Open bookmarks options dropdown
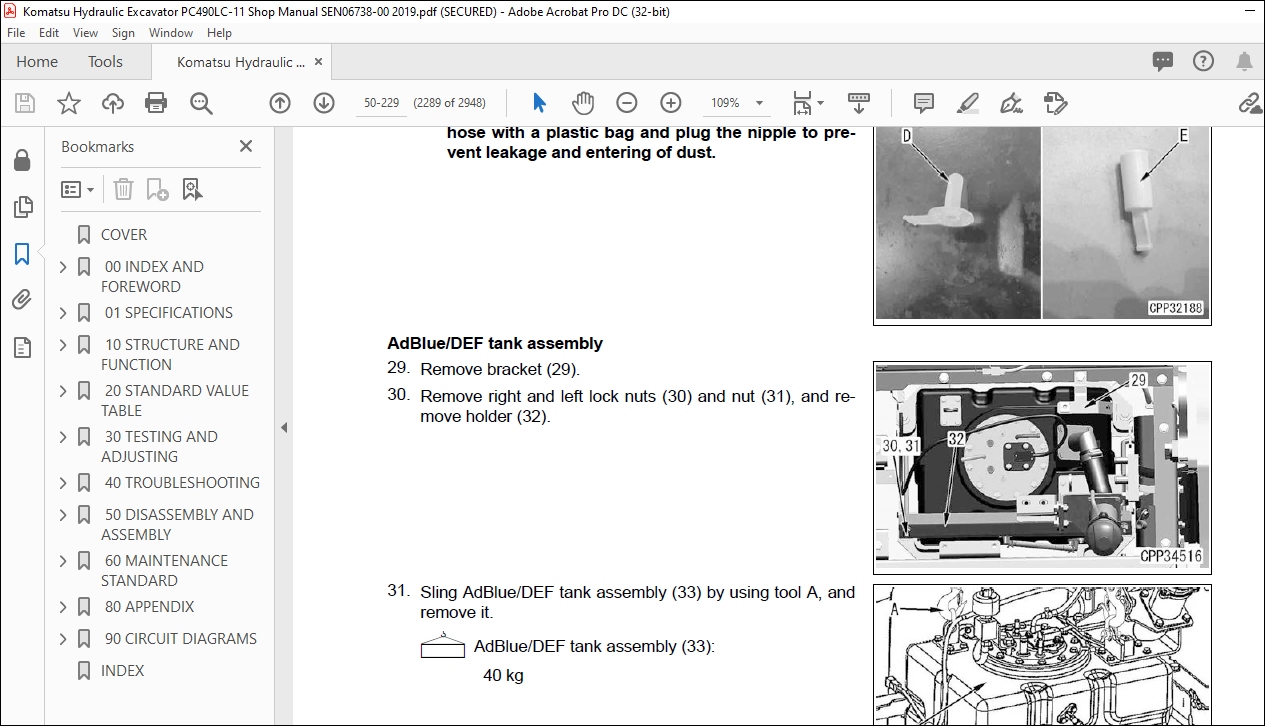Viewport: 1265px width, 726px height. 78,189
